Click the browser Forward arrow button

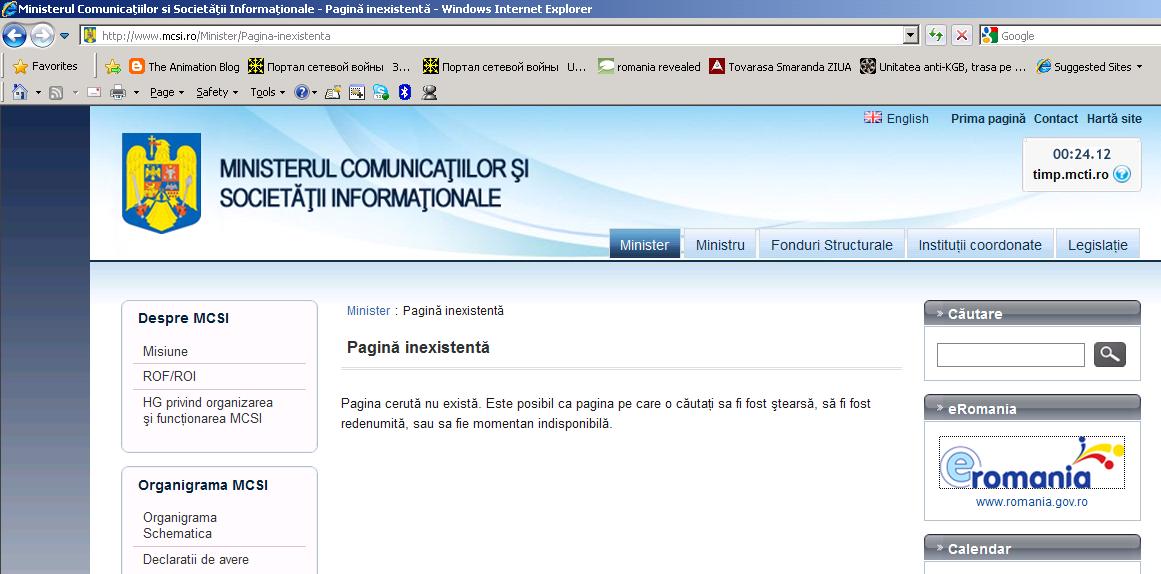coord(42,35)
